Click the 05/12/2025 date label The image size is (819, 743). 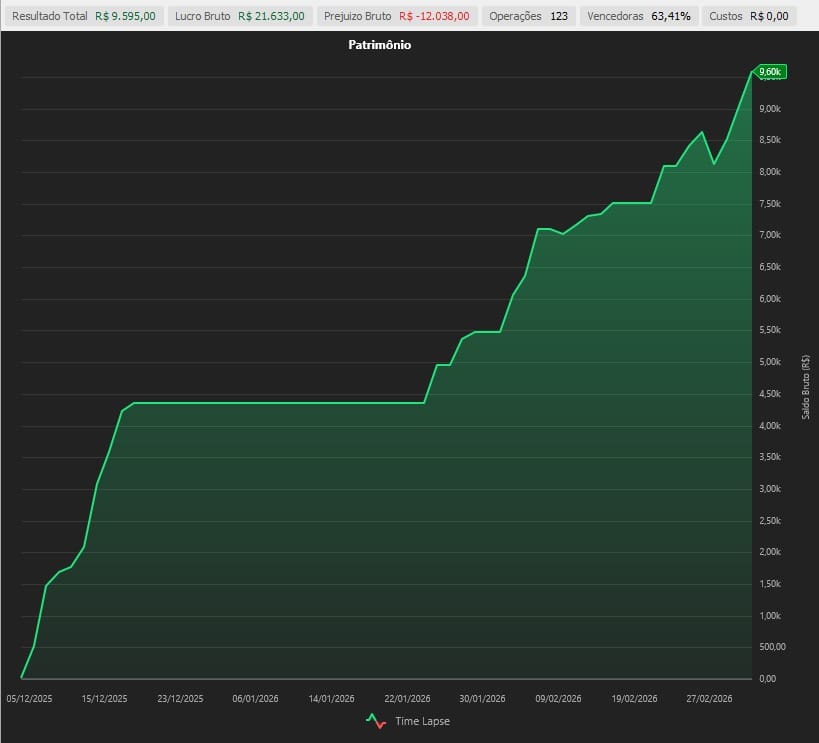[x=30, y=699]
